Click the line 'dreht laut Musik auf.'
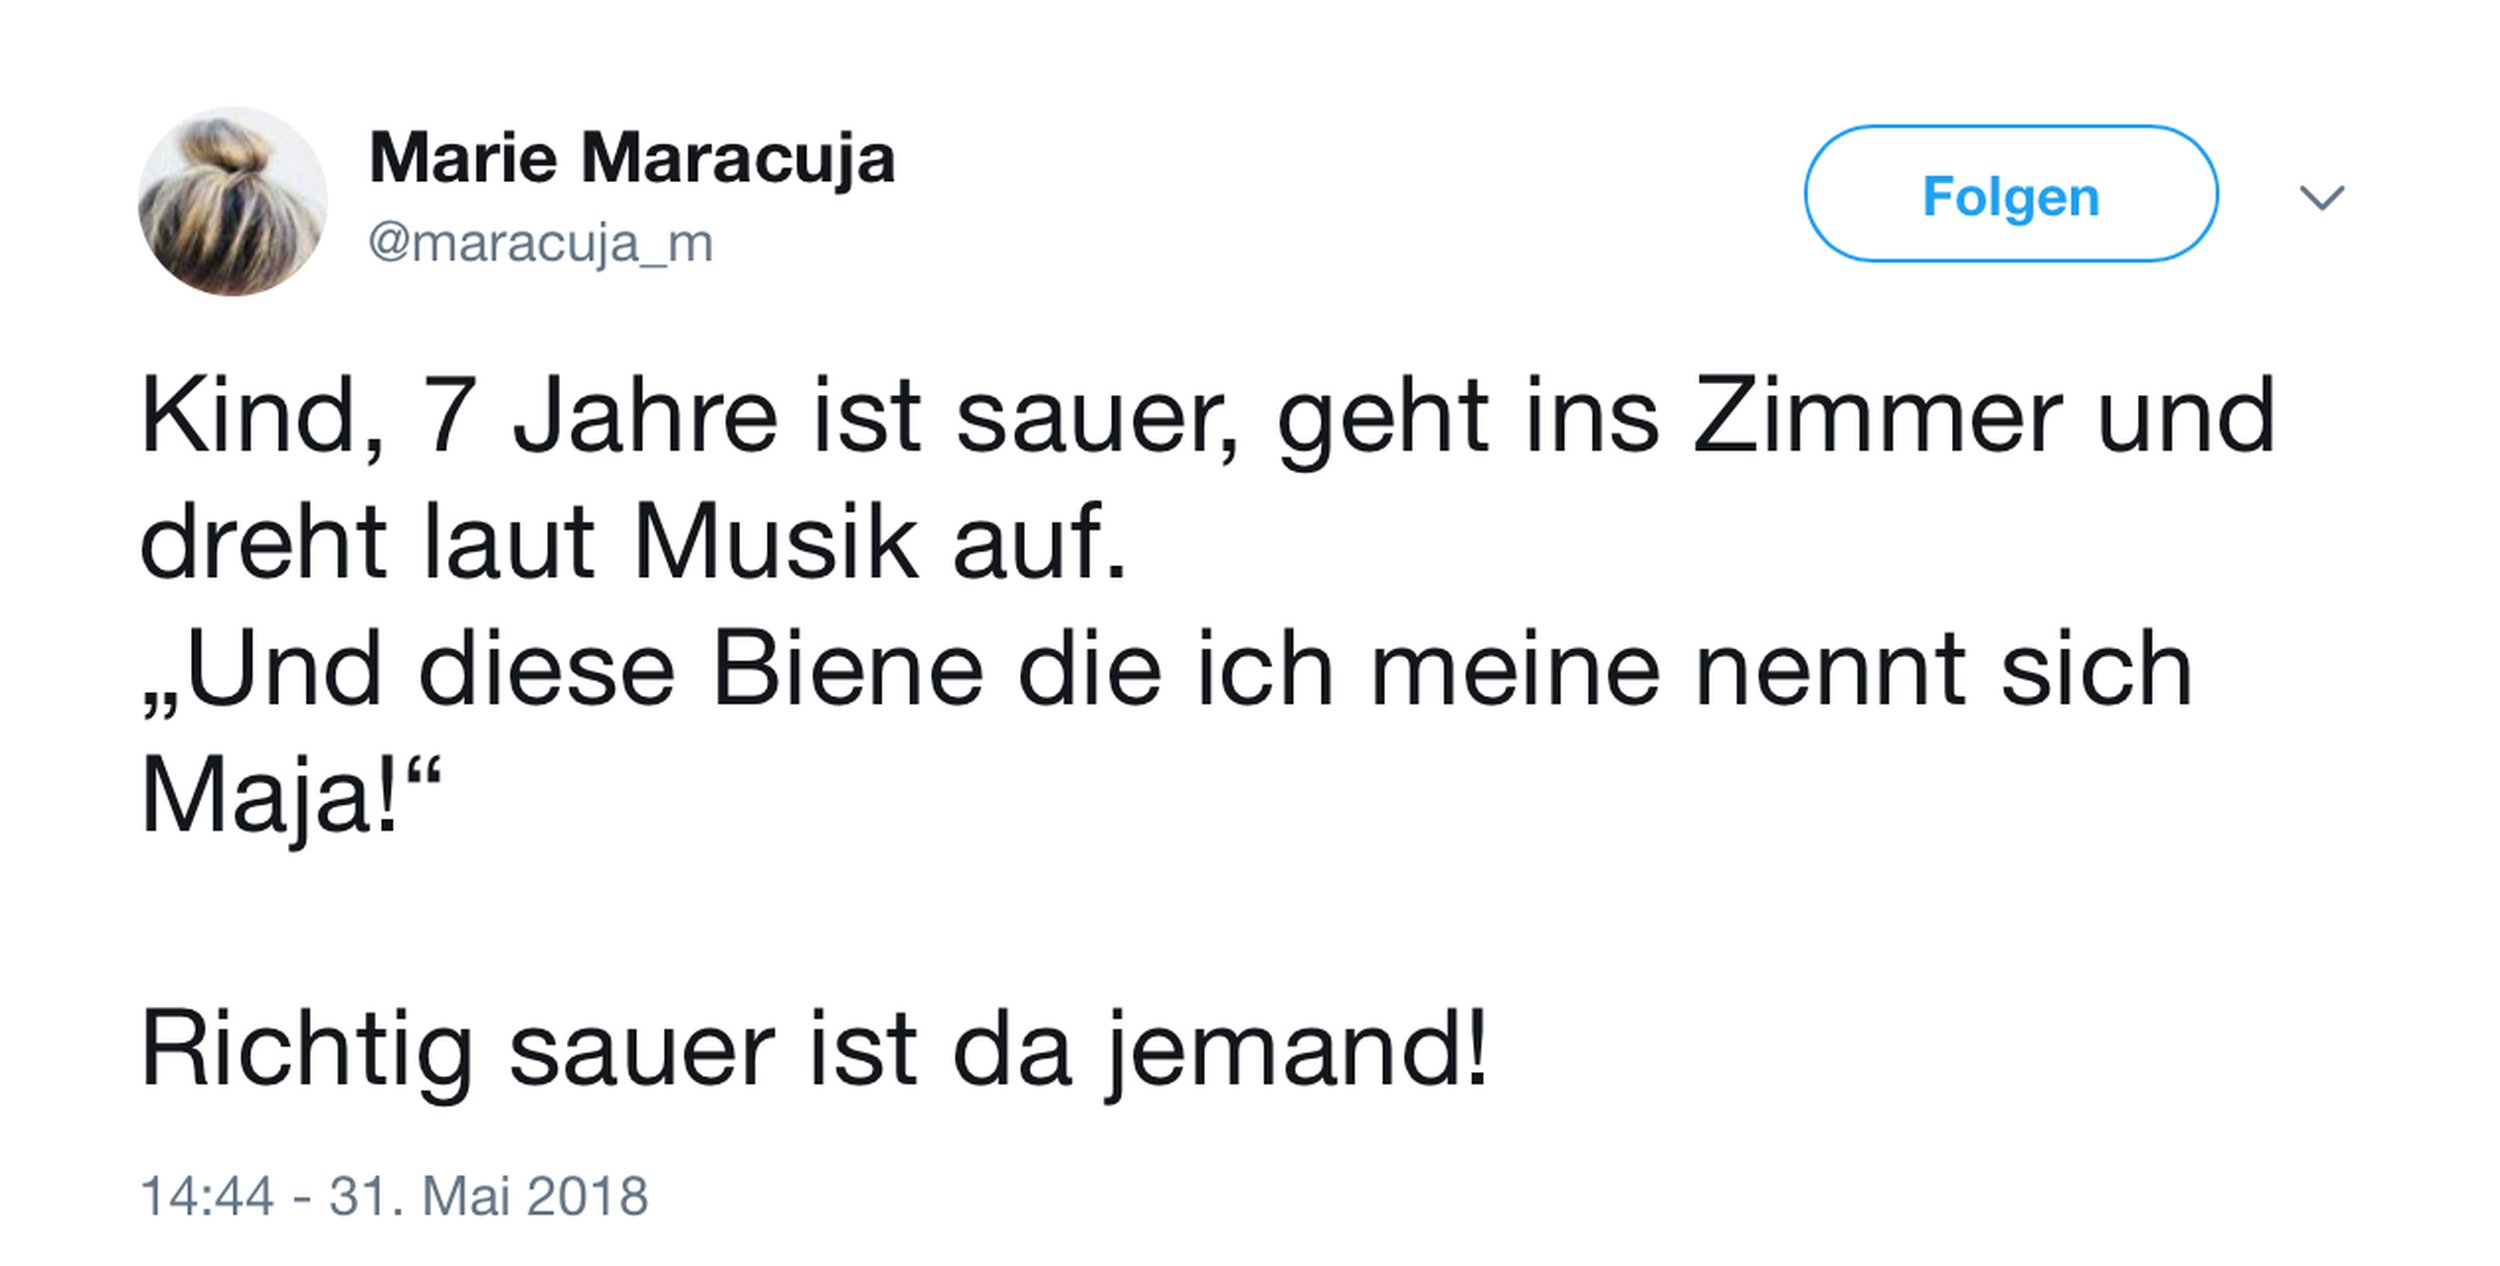This screenshot has width=2500, height=1266. 633,543
